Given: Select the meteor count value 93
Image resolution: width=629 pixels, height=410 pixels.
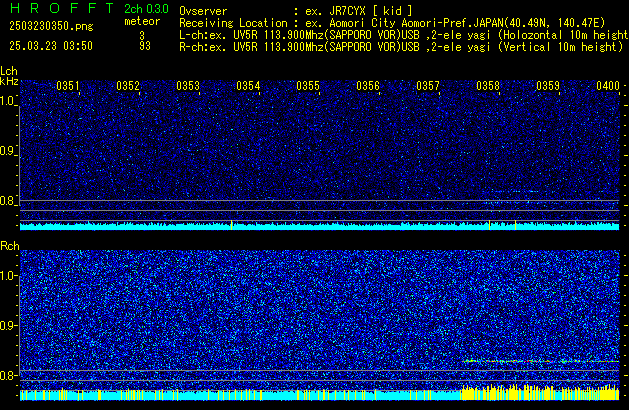Looking at the screenshot, I should pyautogui.click(x=145, y=46).
